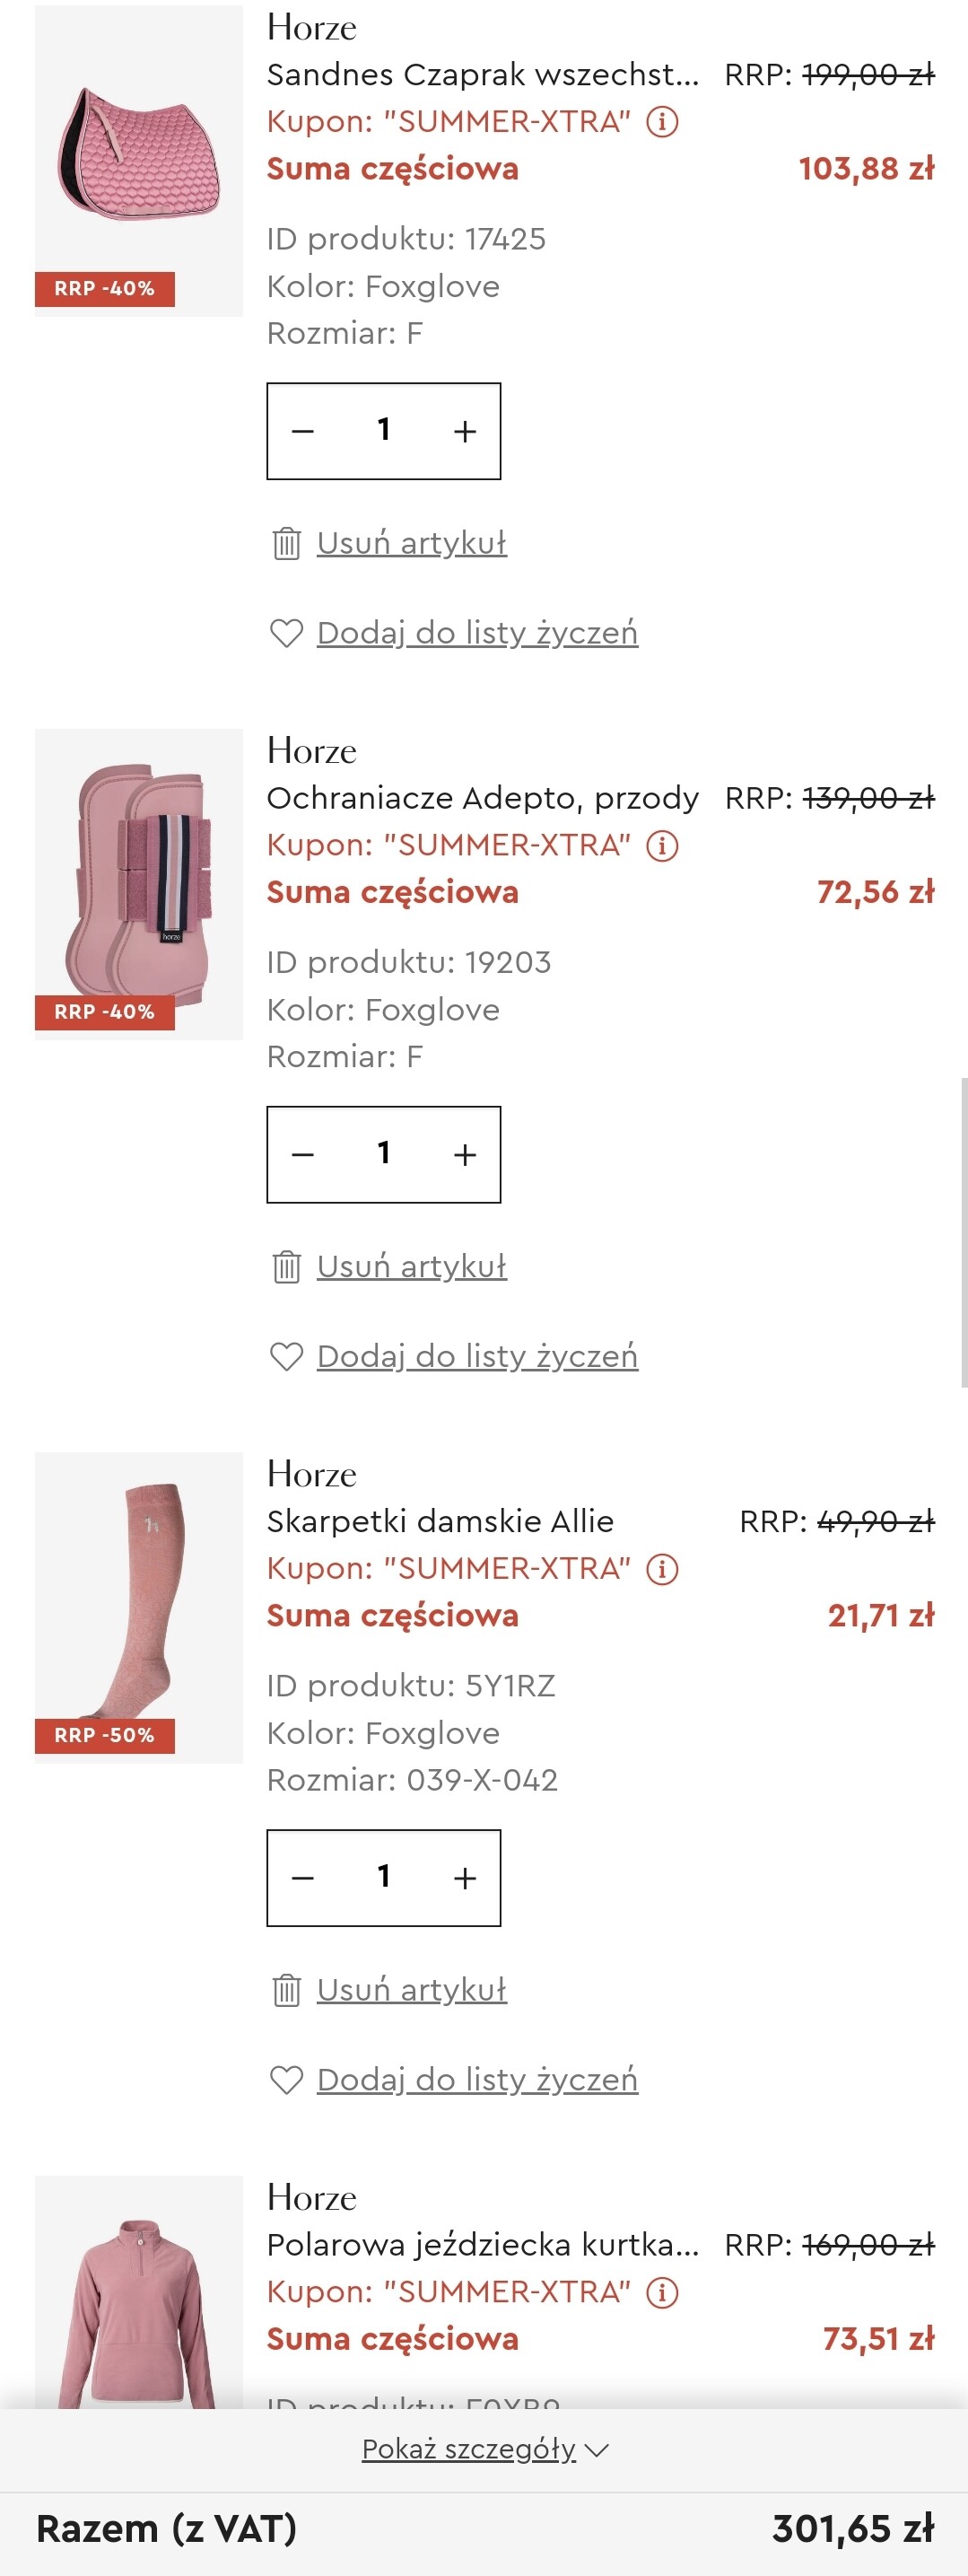The height and width of the screenshot is (2576, 968).
Task: Expand order details with Pokaż szczegóły
Action: click(x=484, y=2449)
